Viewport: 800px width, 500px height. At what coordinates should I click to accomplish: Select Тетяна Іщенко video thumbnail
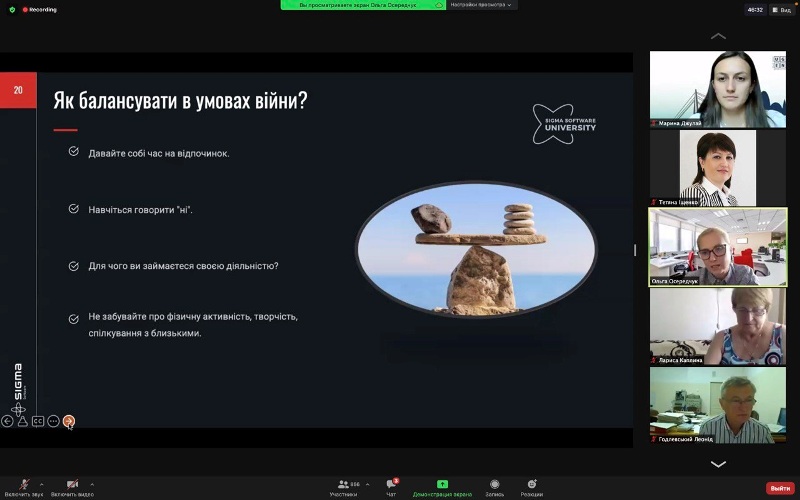point(718,168)
